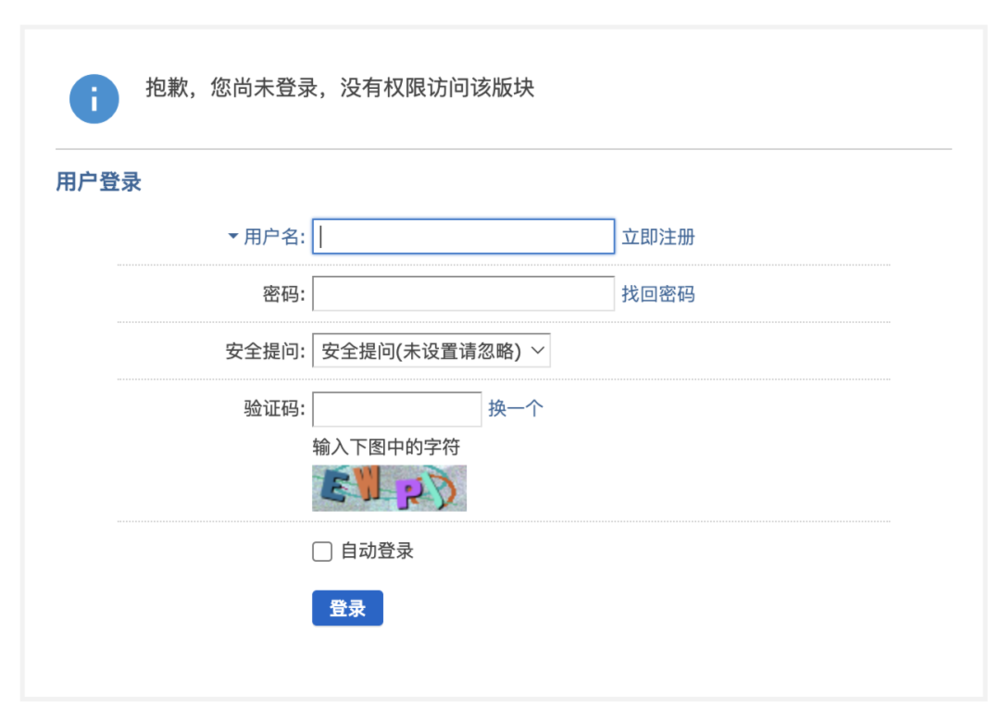Open the 找回密码 link
The width and height of the screenshot is (1000, 720).
[x=658, y=294]
